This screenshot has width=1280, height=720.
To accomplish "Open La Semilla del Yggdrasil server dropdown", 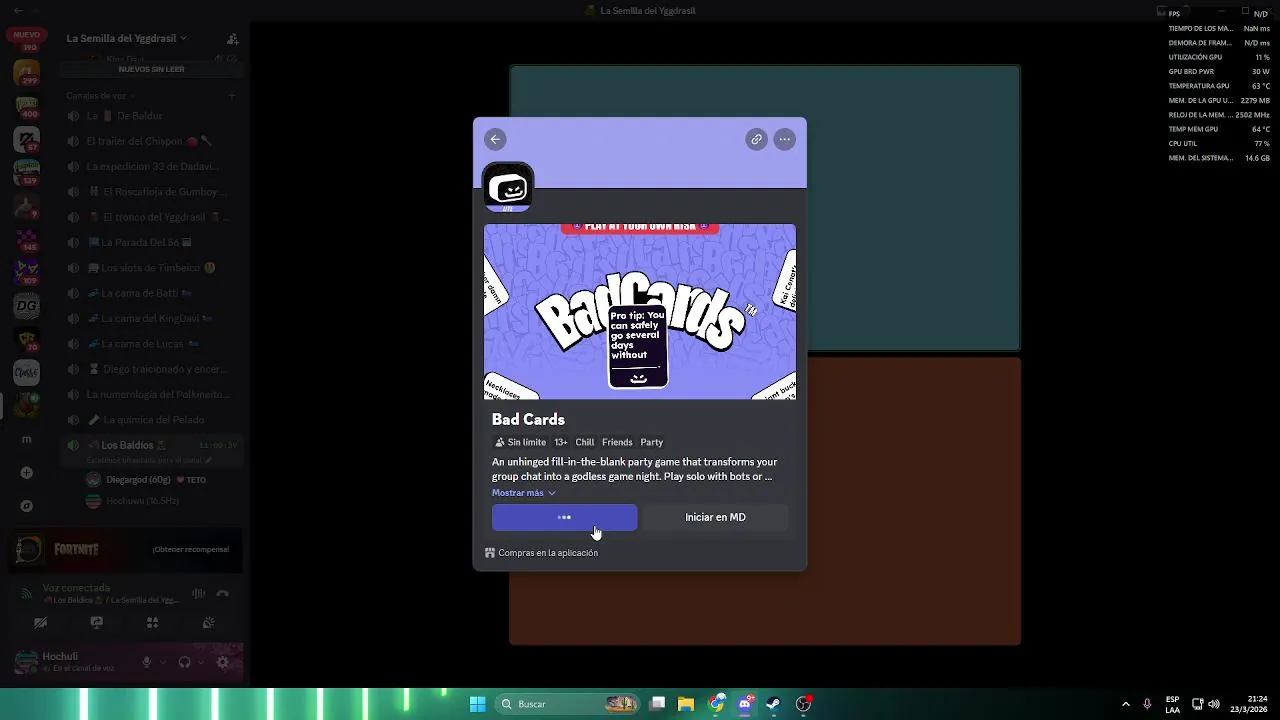I will [x=127, y=38].
